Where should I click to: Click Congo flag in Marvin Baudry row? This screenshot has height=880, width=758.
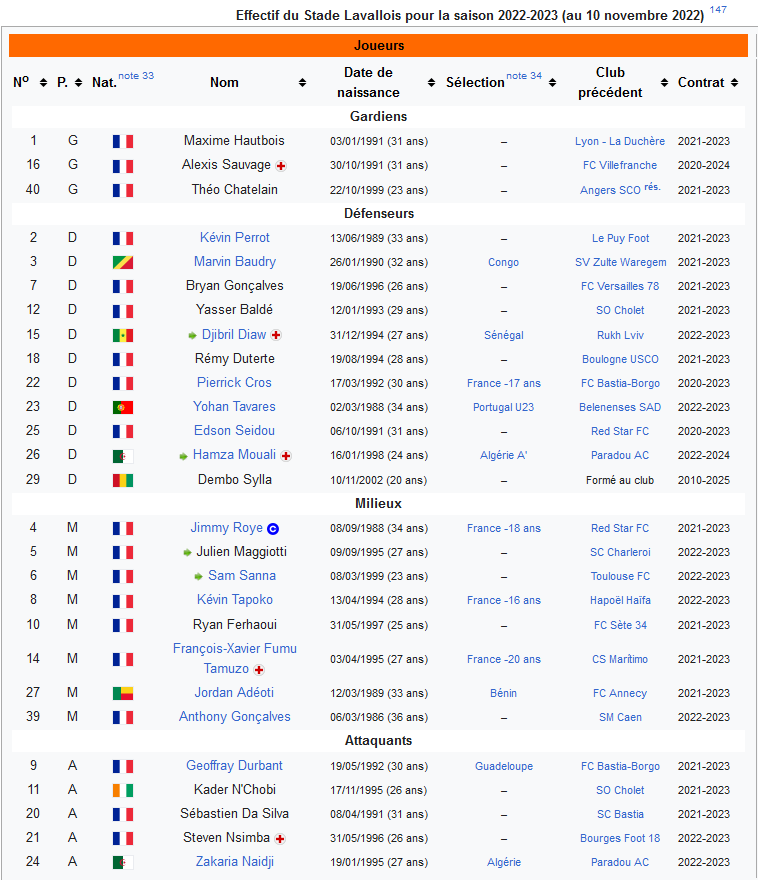(123, 263)
